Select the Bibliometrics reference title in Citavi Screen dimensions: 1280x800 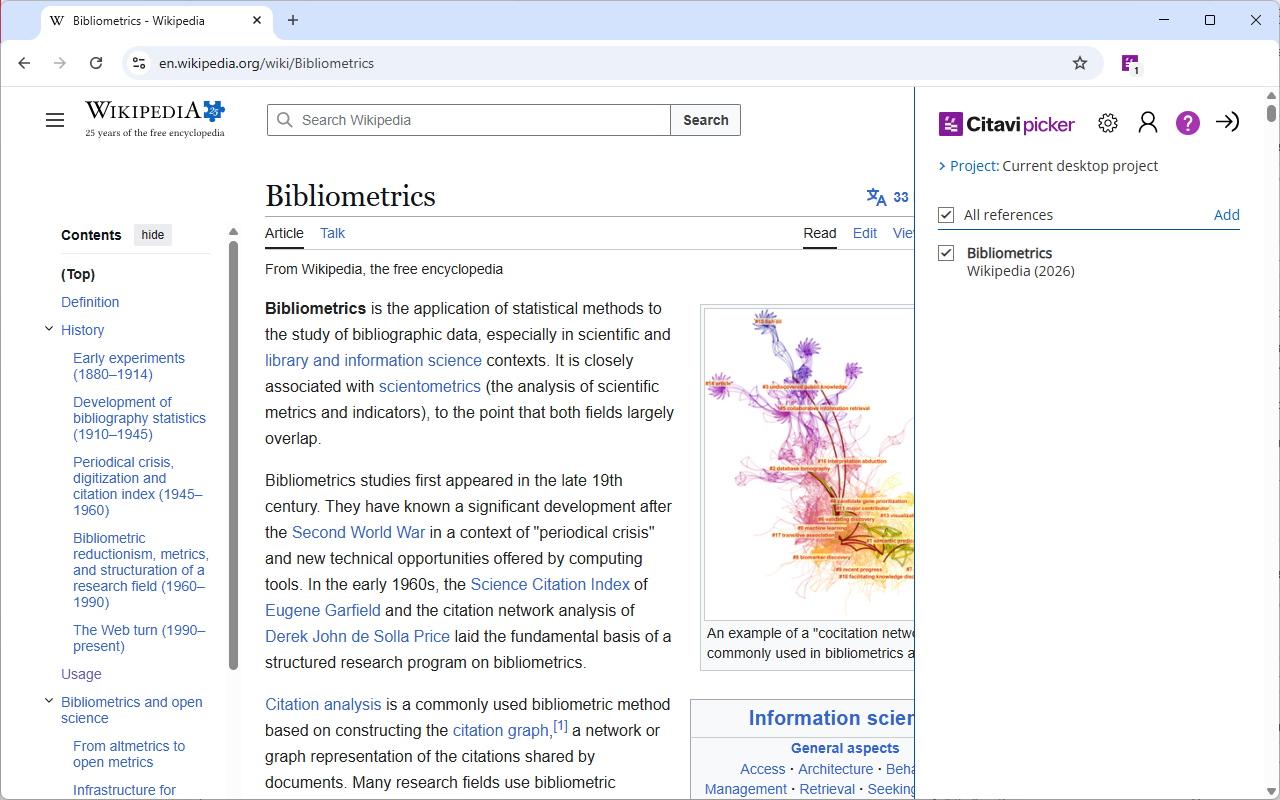click(1010, 253)
